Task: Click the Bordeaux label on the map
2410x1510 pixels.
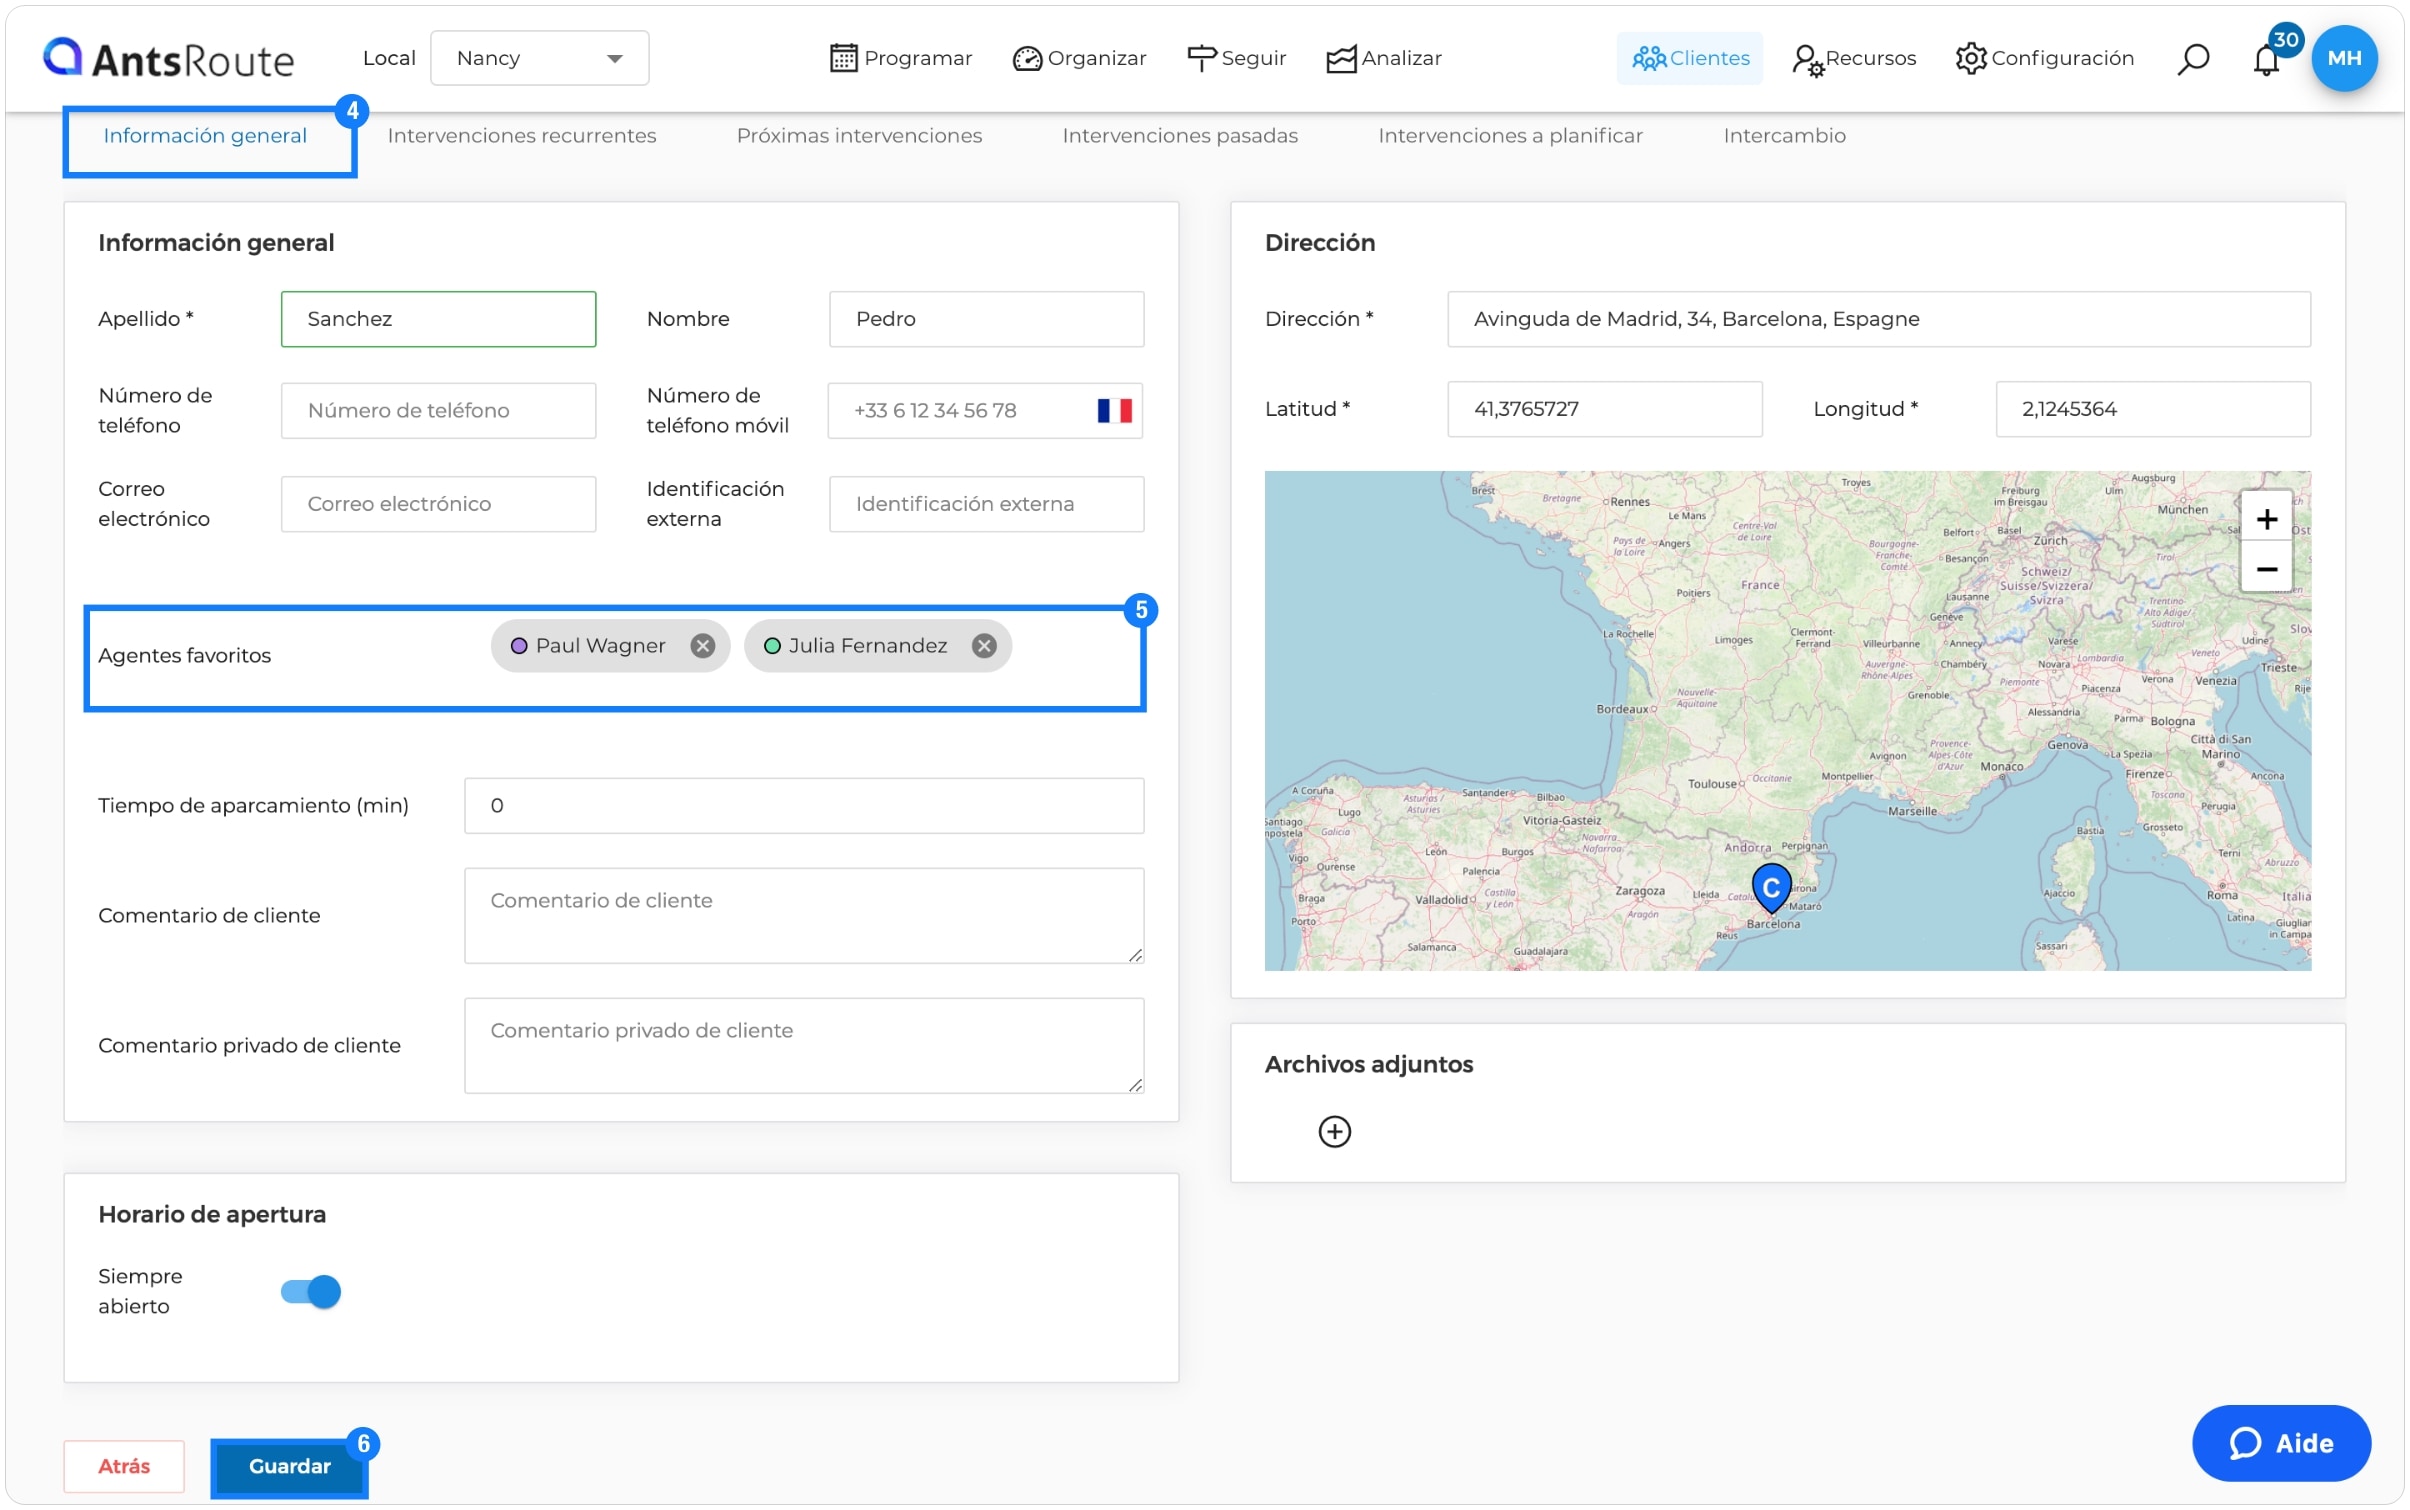Action: [1622, 709]
